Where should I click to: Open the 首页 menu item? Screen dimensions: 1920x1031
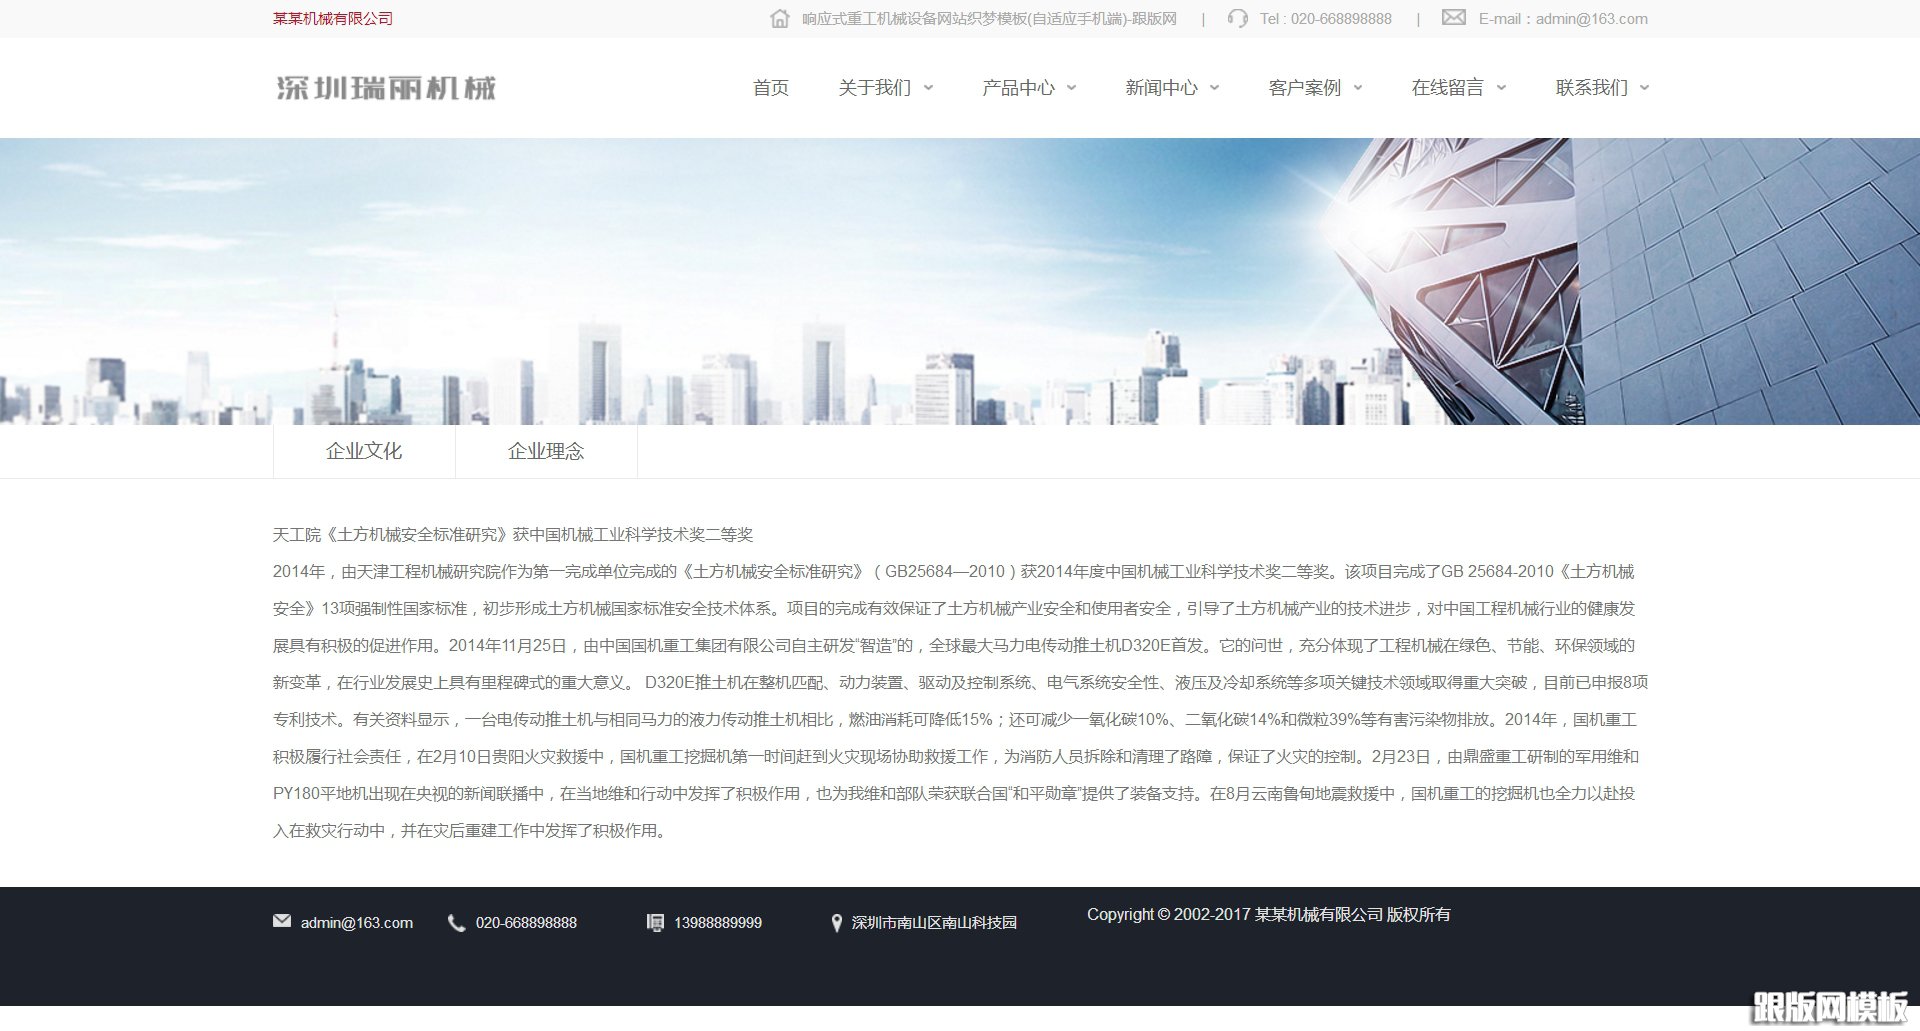770,88
